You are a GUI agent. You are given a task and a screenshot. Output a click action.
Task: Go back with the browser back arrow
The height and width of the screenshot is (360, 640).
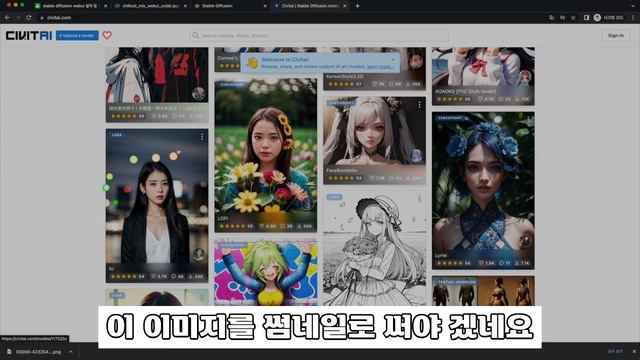pyautogui.click(x=7, y=18)
